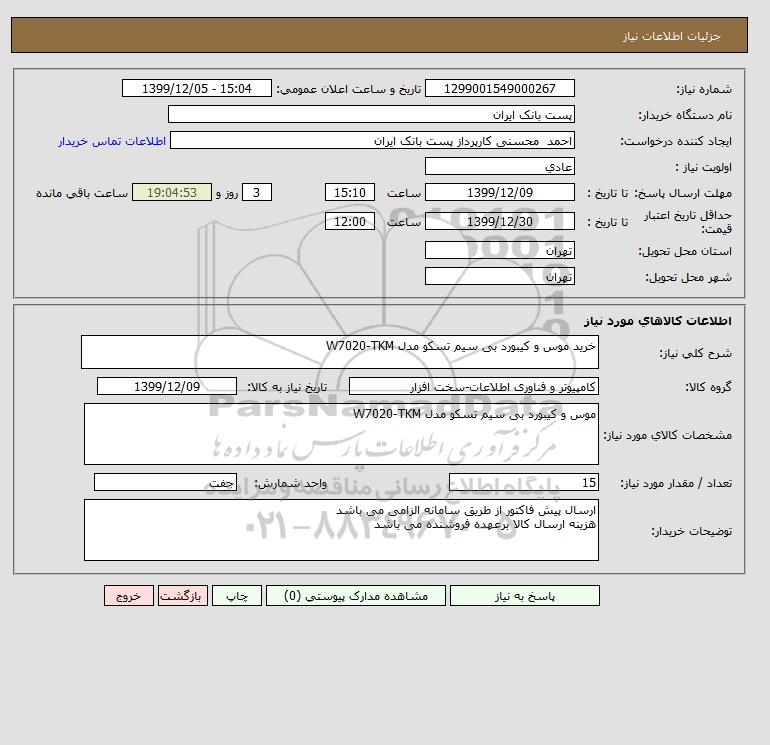770x745 pixels.
Task: Click the label ایجاد کننده درخواست:
Action: (676, 141)
